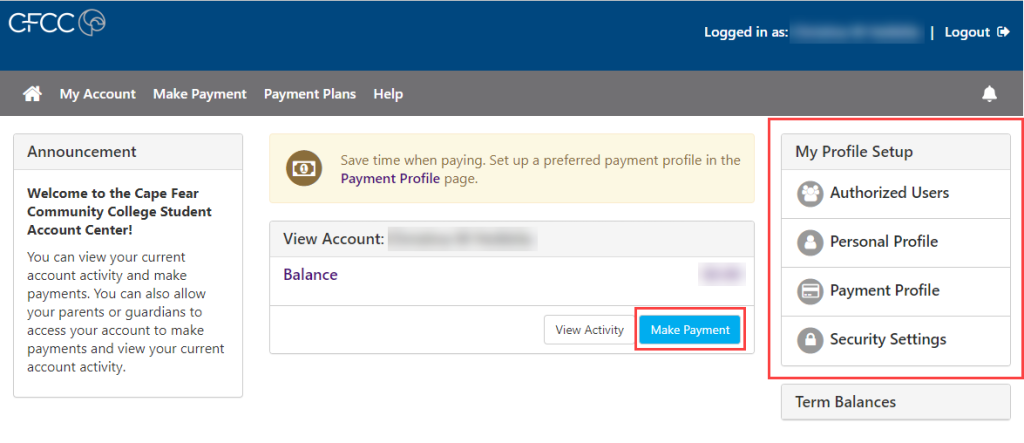Click the View Activity button
This screenshot has height=443, width=1024.
pos(589,330)
